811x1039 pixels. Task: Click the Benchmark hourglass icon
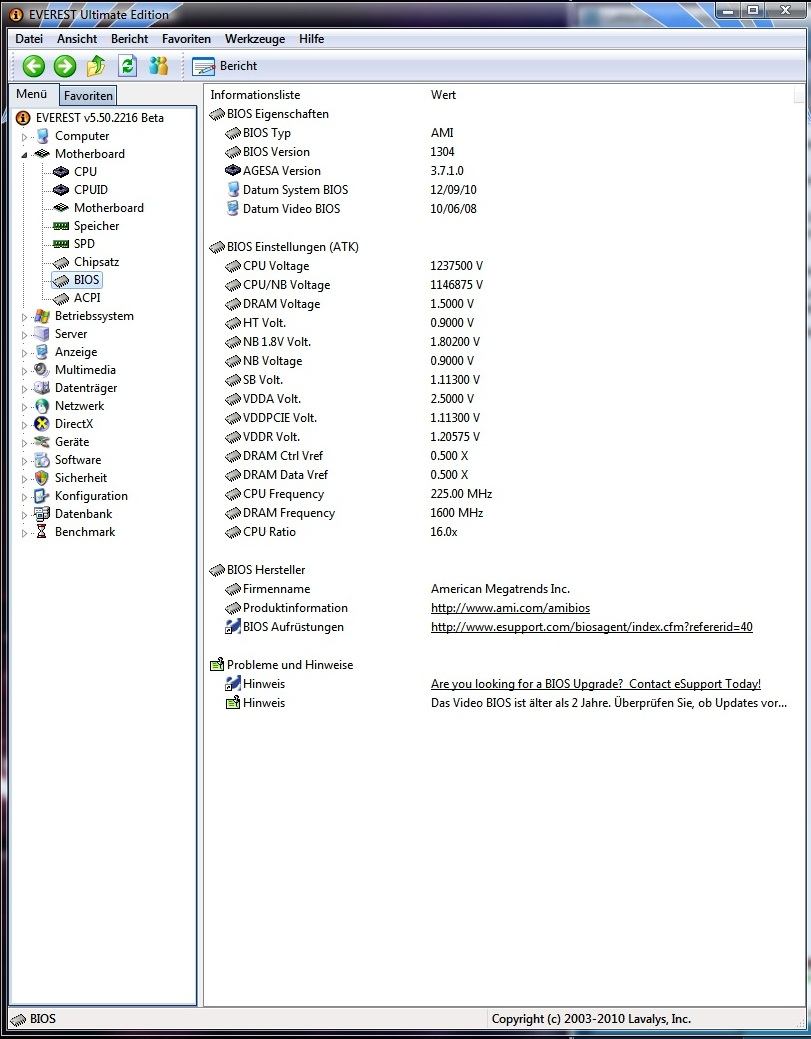pos(42,531)
